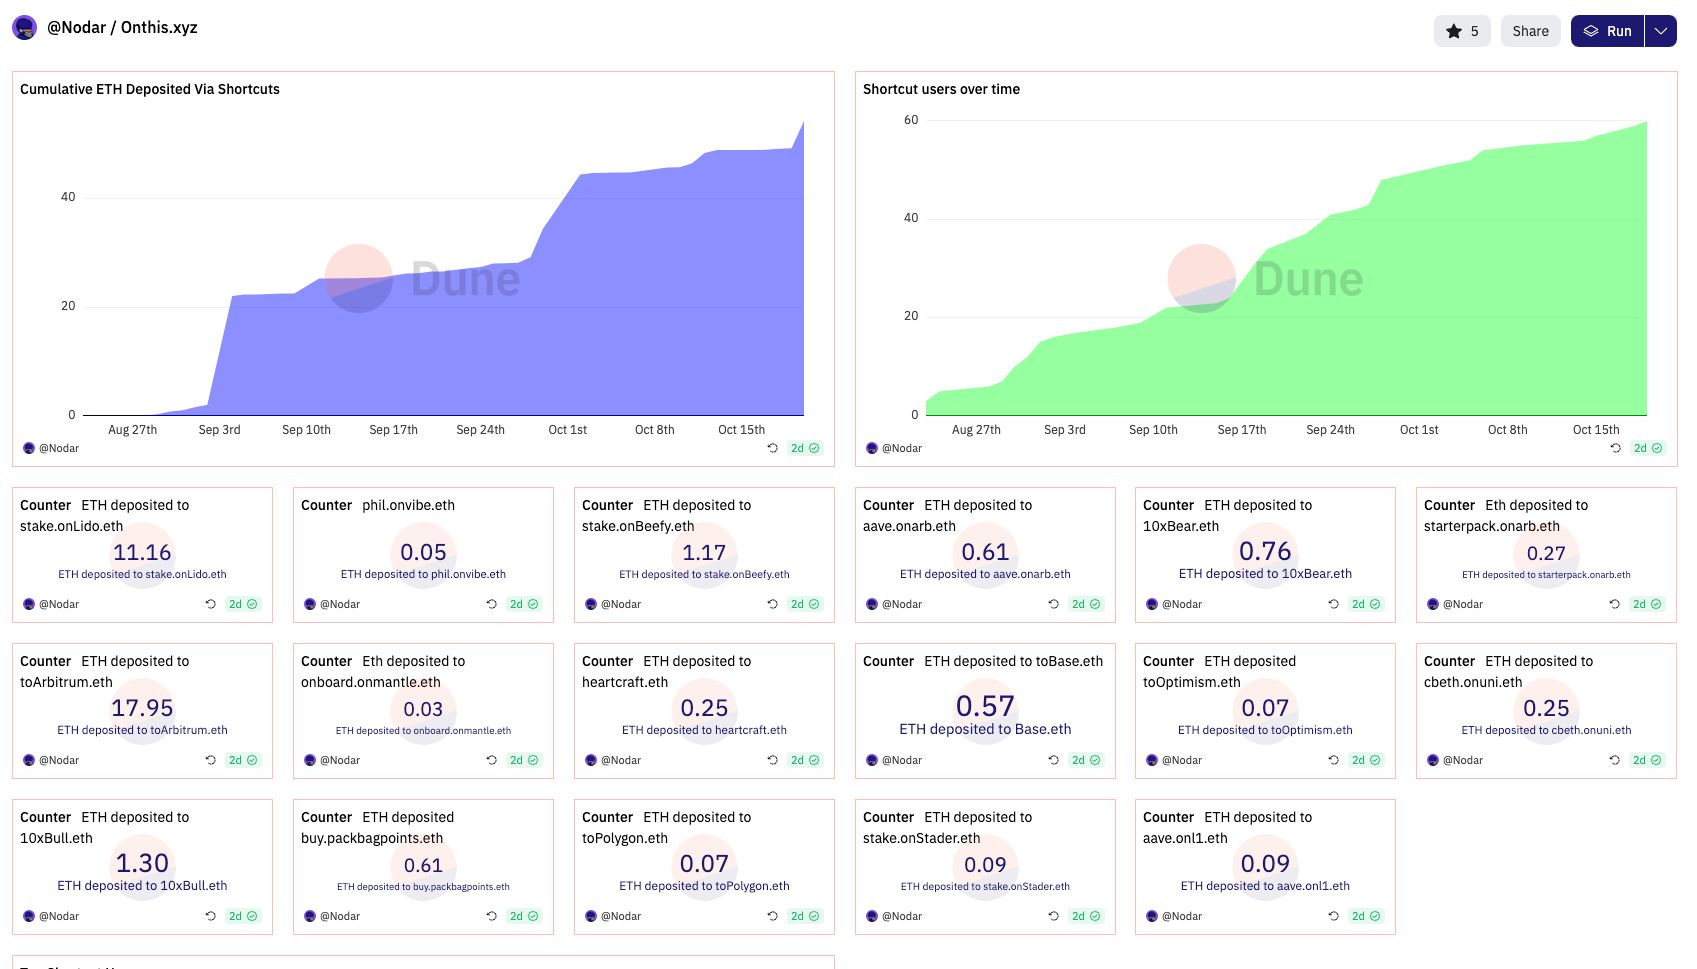Refresh the toArbitrum.eth counter

pos(210,760)
